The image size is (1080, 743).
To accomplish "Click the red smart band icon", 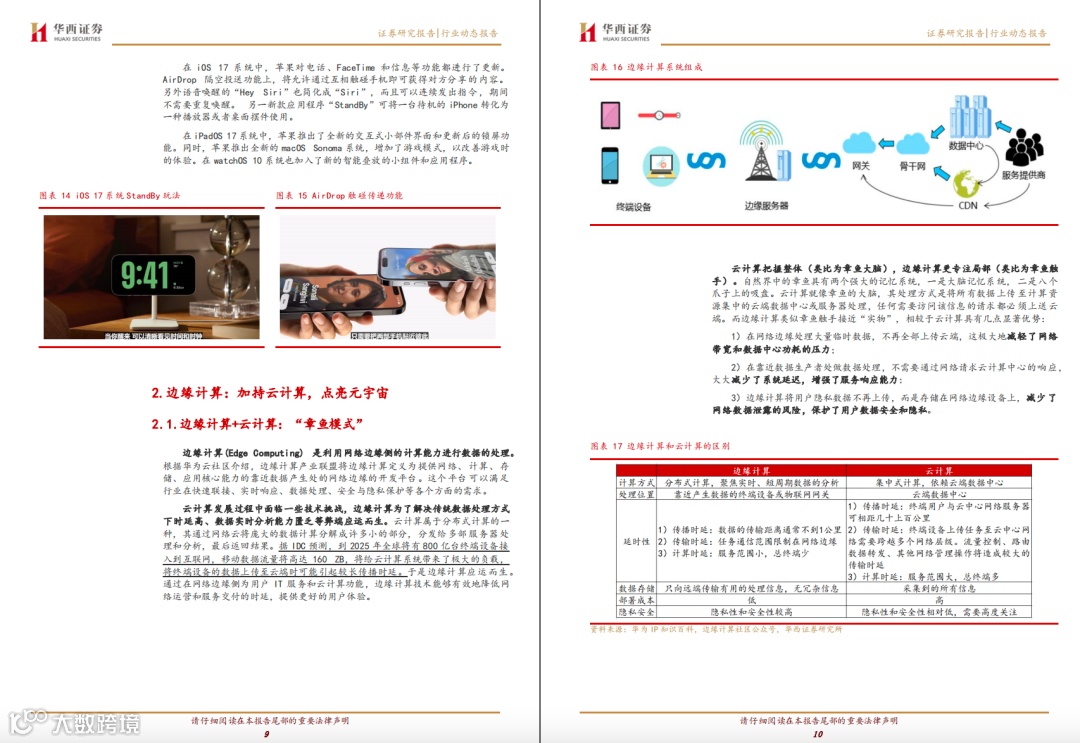I will (659, 115).
